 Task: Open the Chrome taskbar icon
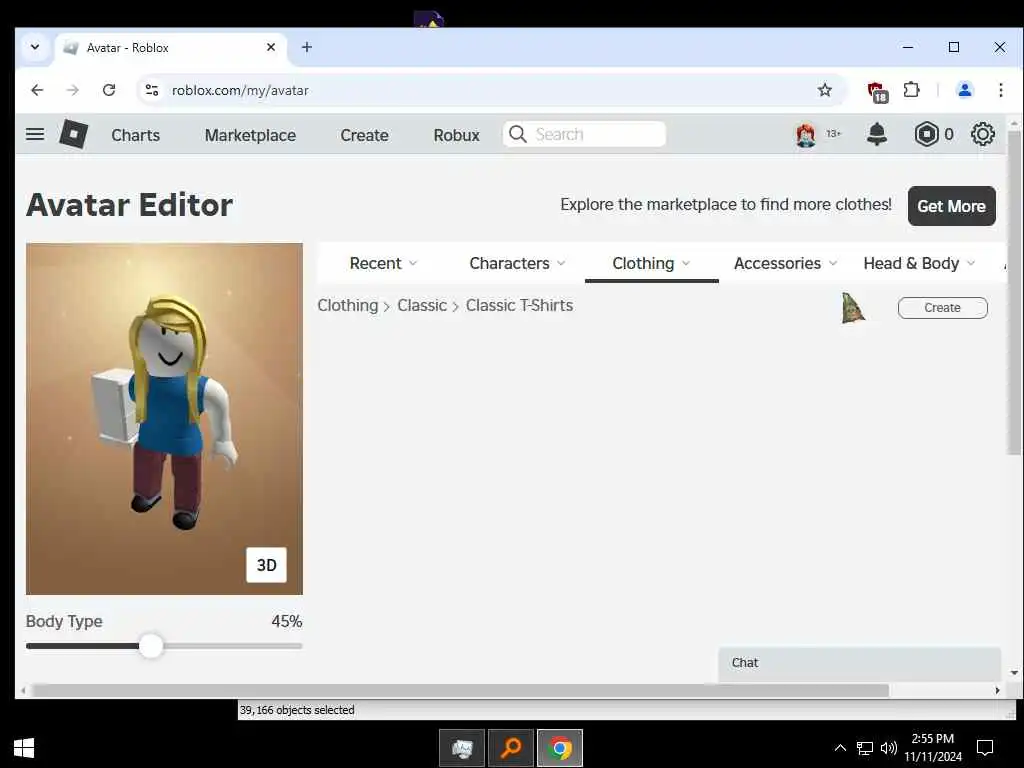coord(560,748)
